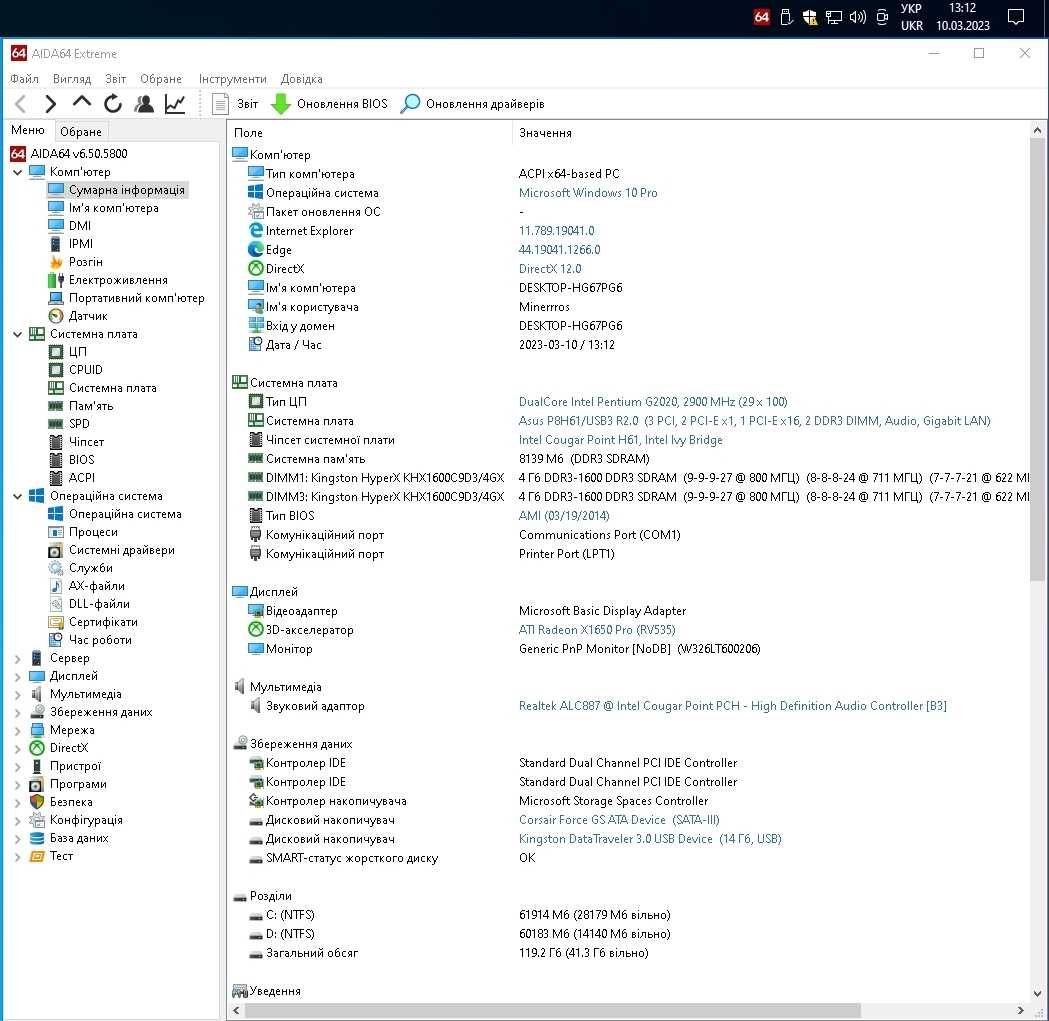The width and height of the screenshot is (1049, 1021).
Task: Open the Інструменти menu
Action: point(232,79)
